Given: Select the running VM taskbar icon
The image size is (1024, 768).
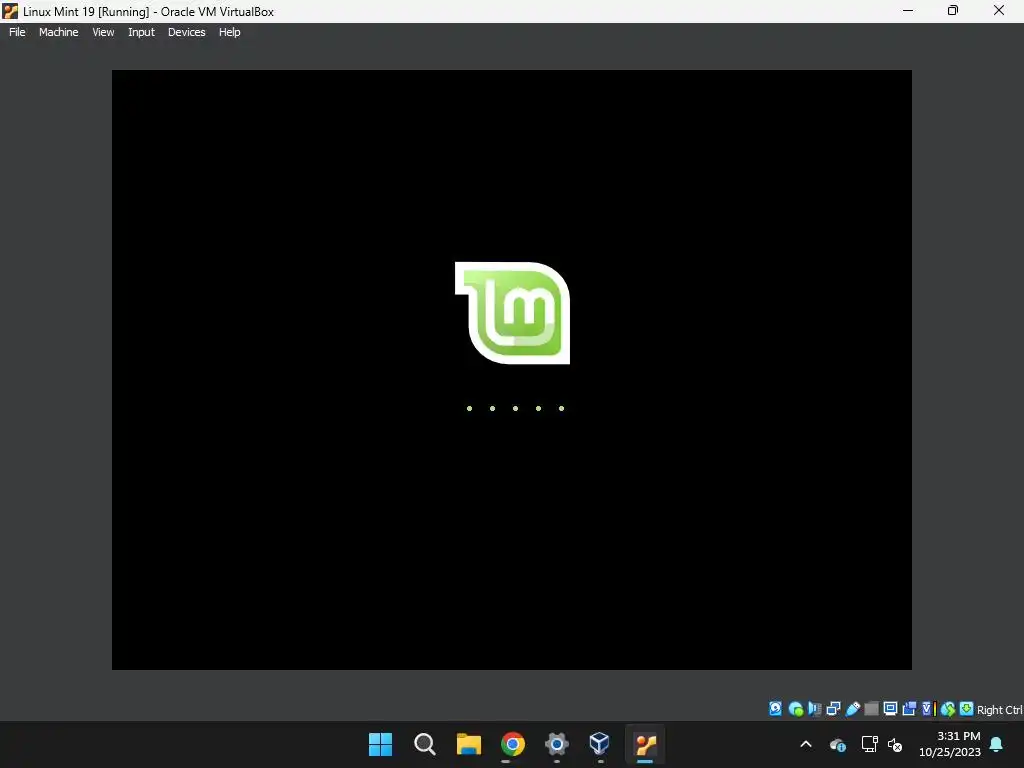Looking at the screenshot, I should (x=645, y=744).
